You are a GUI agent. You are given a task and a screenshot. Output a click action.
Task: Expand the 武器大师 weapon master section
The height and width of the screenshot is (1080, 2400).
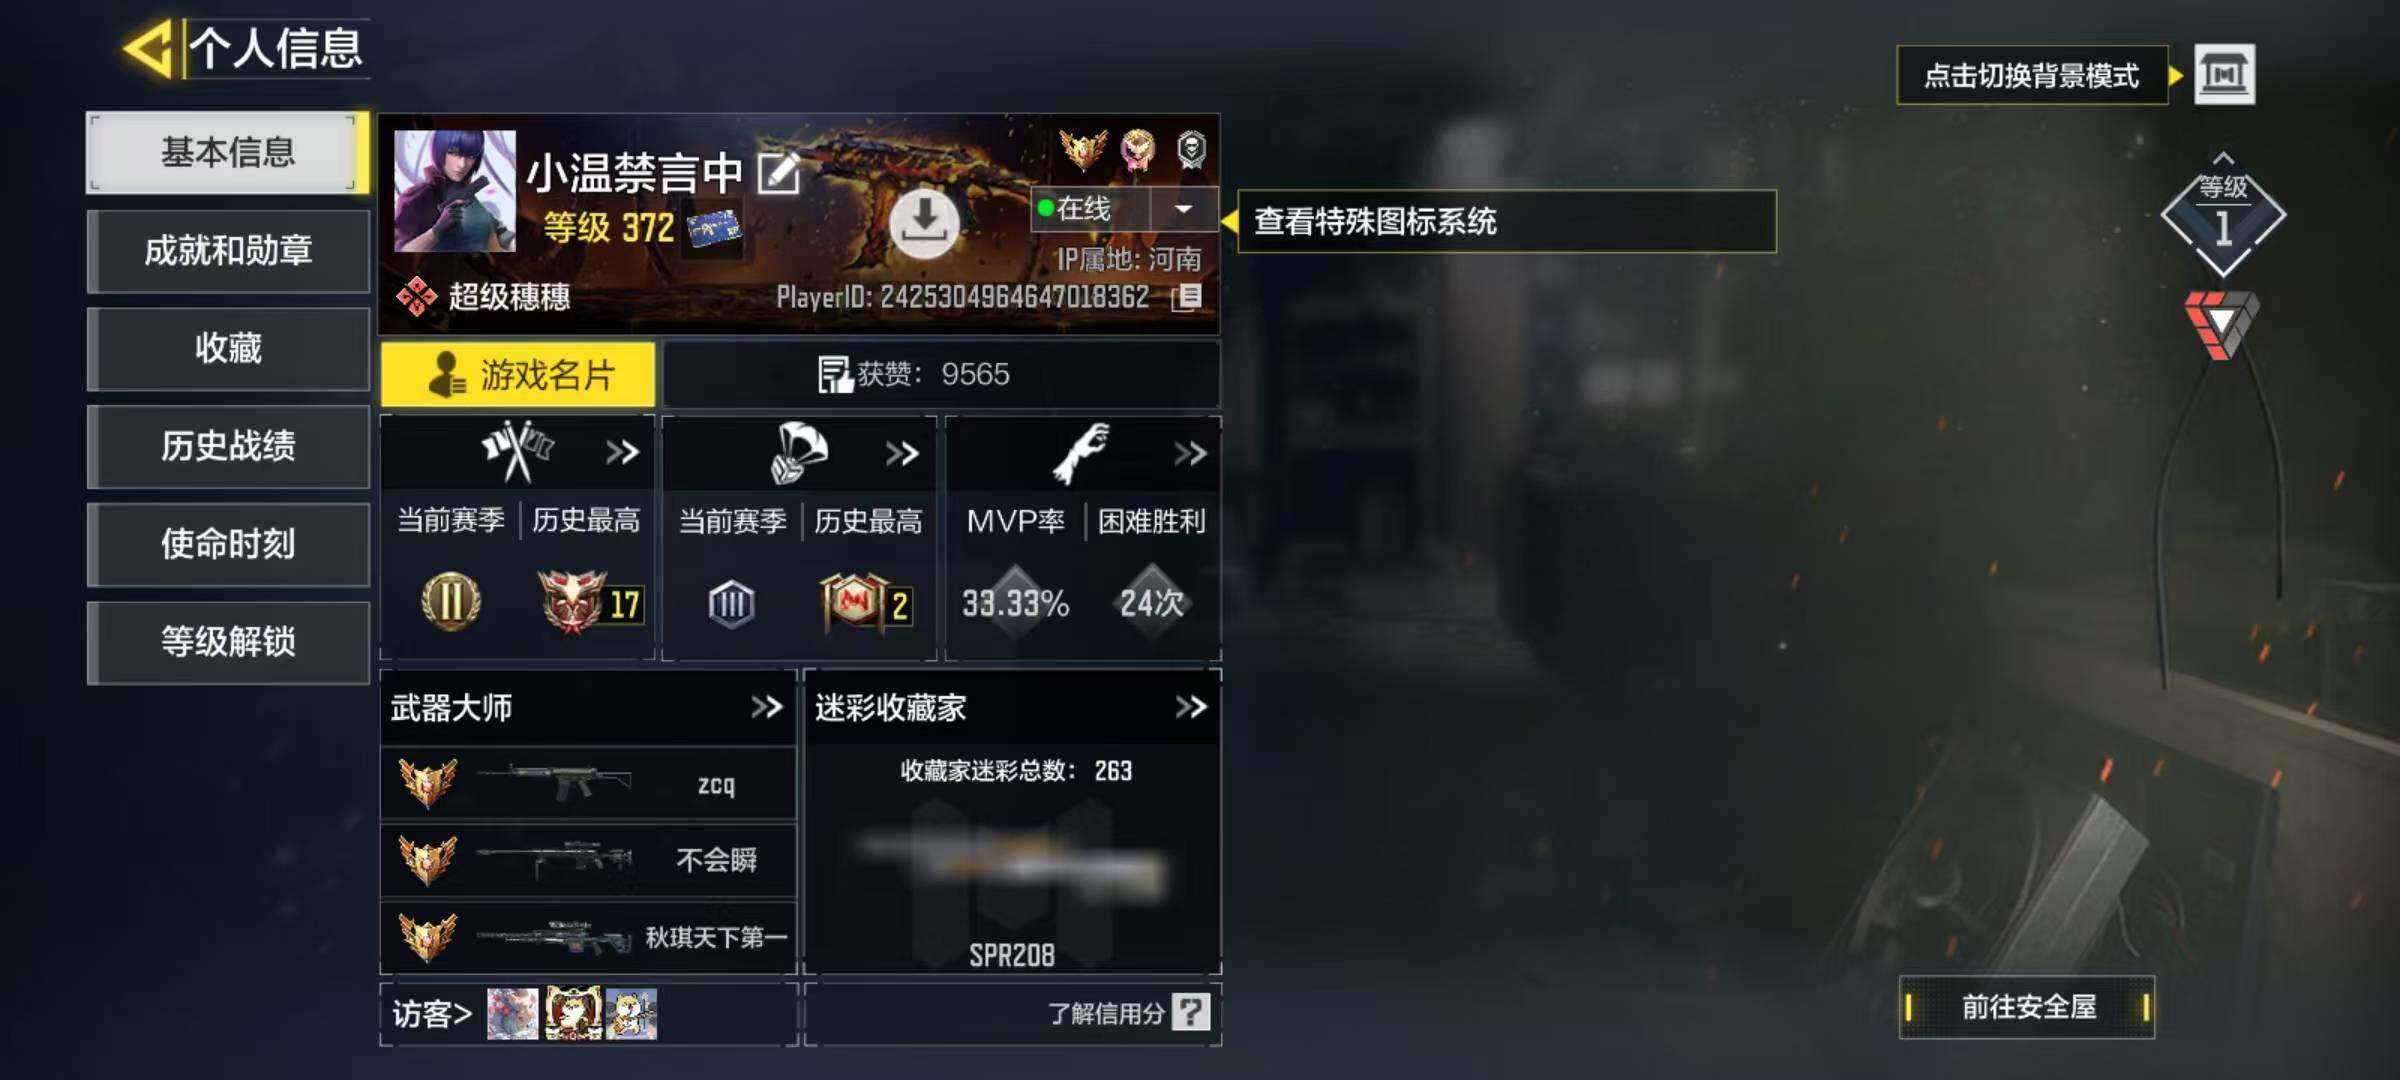pyautogui.click(x=766, y=707)
